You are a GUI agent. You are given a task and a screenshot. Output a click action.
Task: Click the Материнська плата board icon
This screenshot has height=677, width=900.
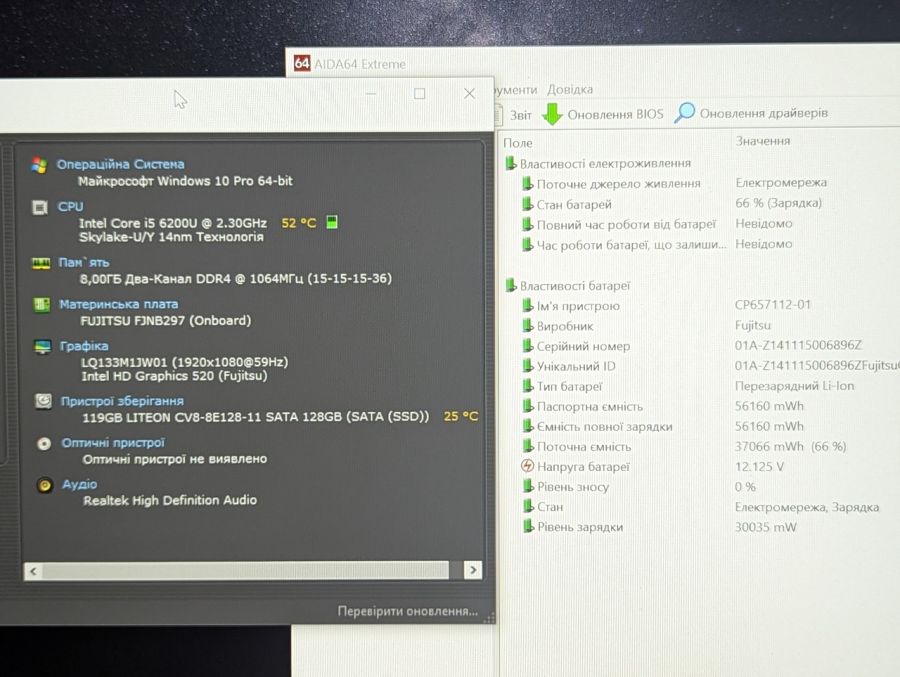(41, 304)
